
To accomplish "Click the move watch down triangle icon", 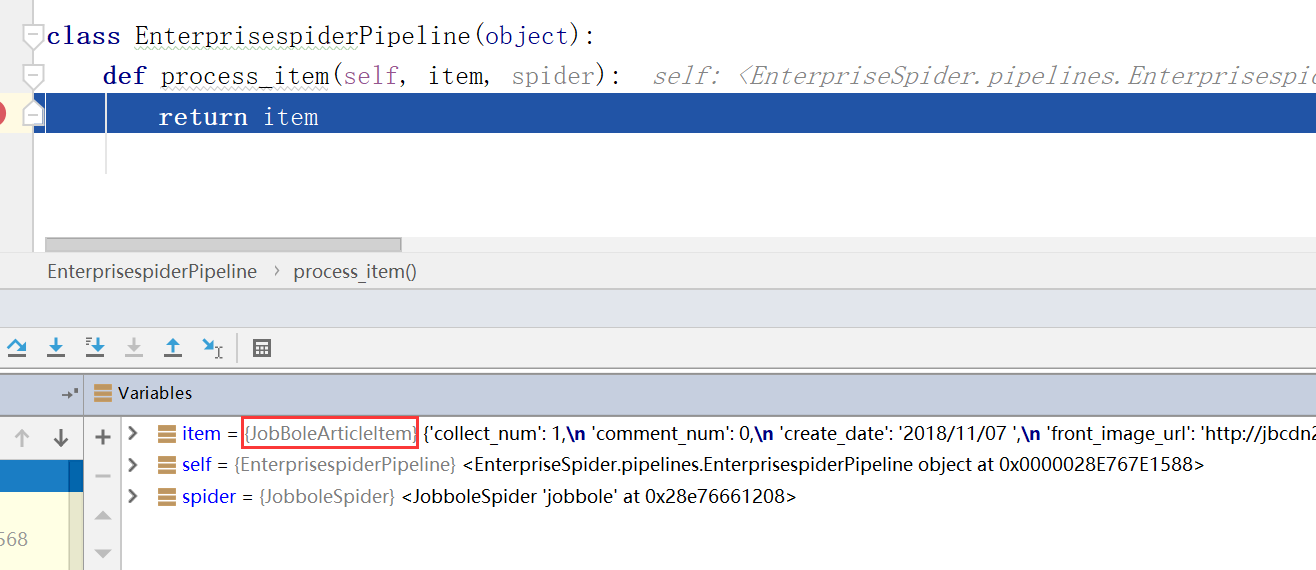I will (x=102, y=552).
